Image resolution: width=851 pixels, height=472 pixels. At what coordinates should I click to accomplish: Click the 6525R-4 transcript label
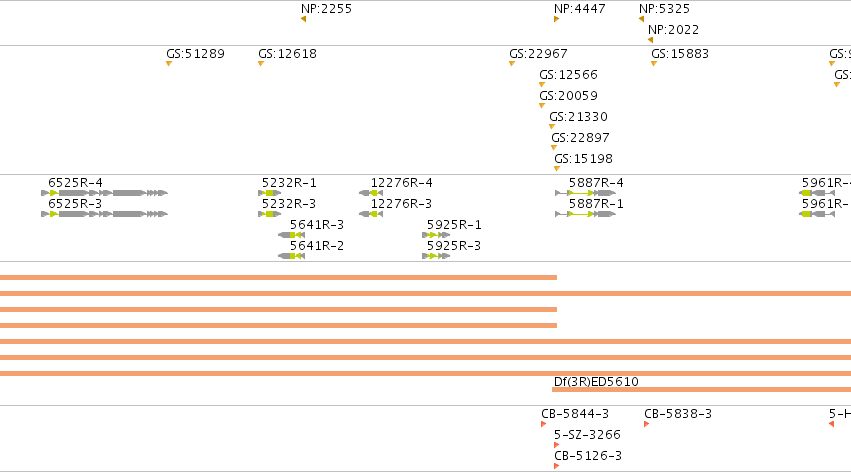tap(75, 183)
